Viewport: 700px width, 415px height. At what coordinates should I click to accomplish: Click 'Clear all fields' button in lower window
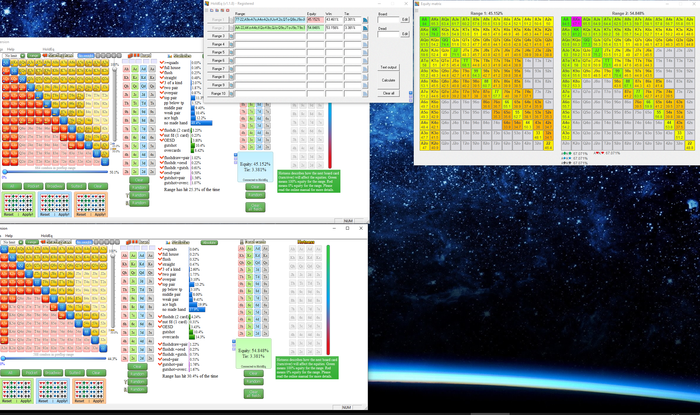(x=254, y=393)
